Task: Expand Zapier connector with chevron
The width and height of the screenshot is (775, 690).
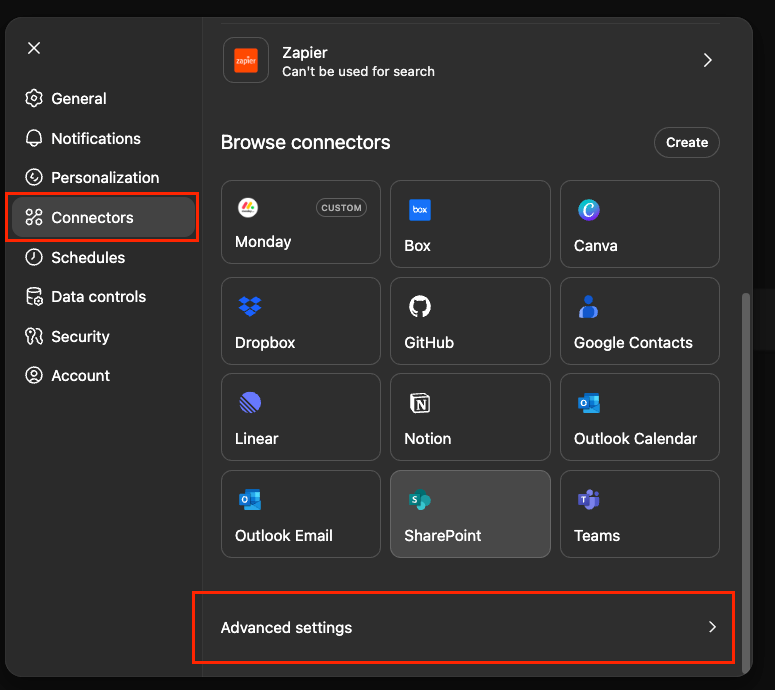Action: click(x=708, y=60)
